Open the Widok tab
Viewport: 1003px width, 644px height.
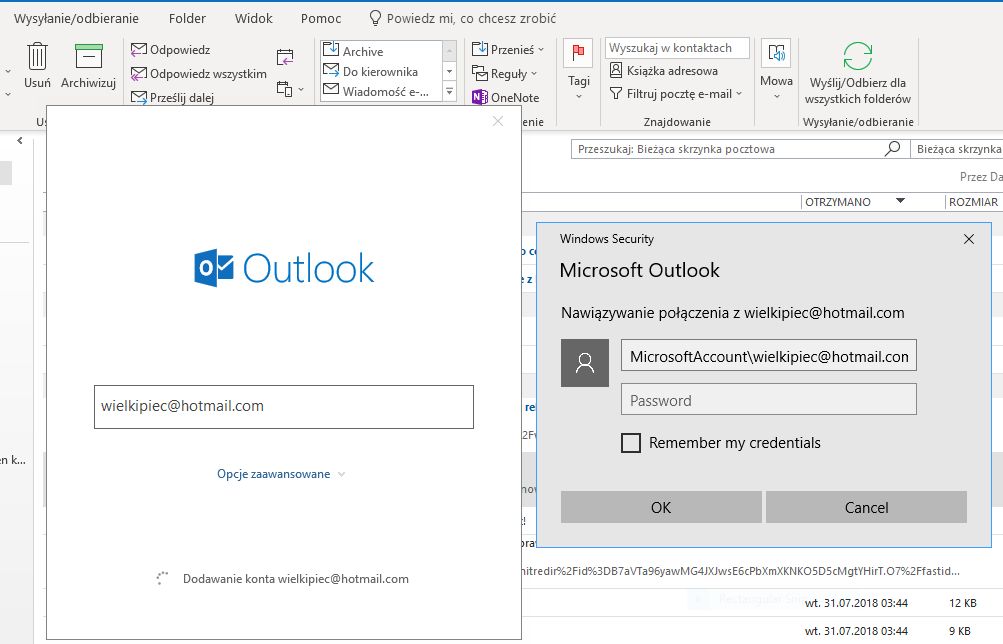[x=253, y=19]
